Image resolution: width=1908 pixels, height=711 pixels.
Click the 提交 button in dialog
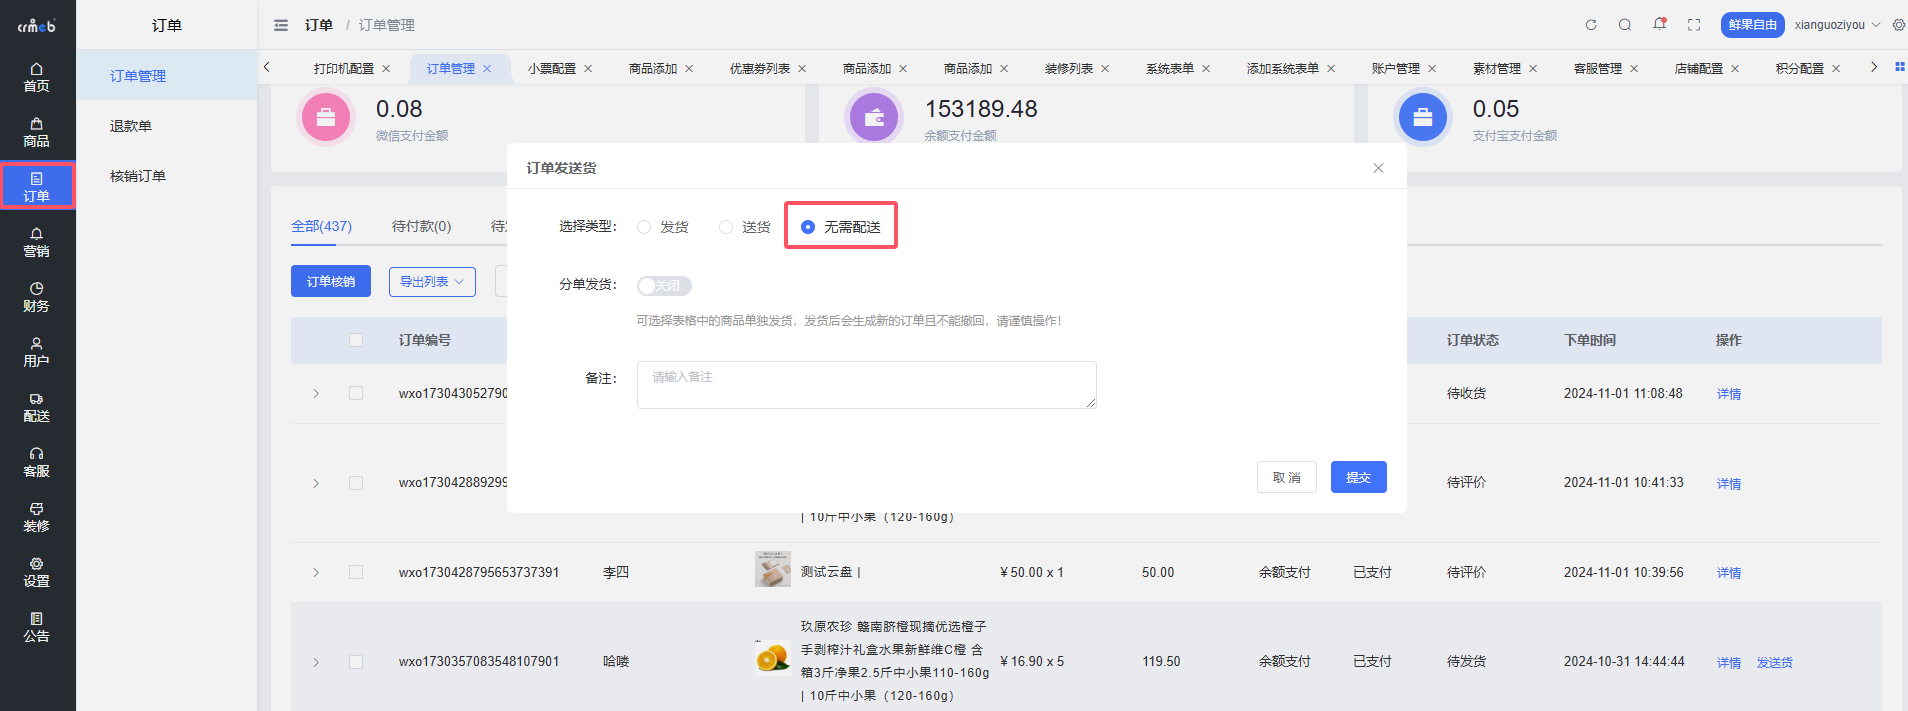(1358, 477)
